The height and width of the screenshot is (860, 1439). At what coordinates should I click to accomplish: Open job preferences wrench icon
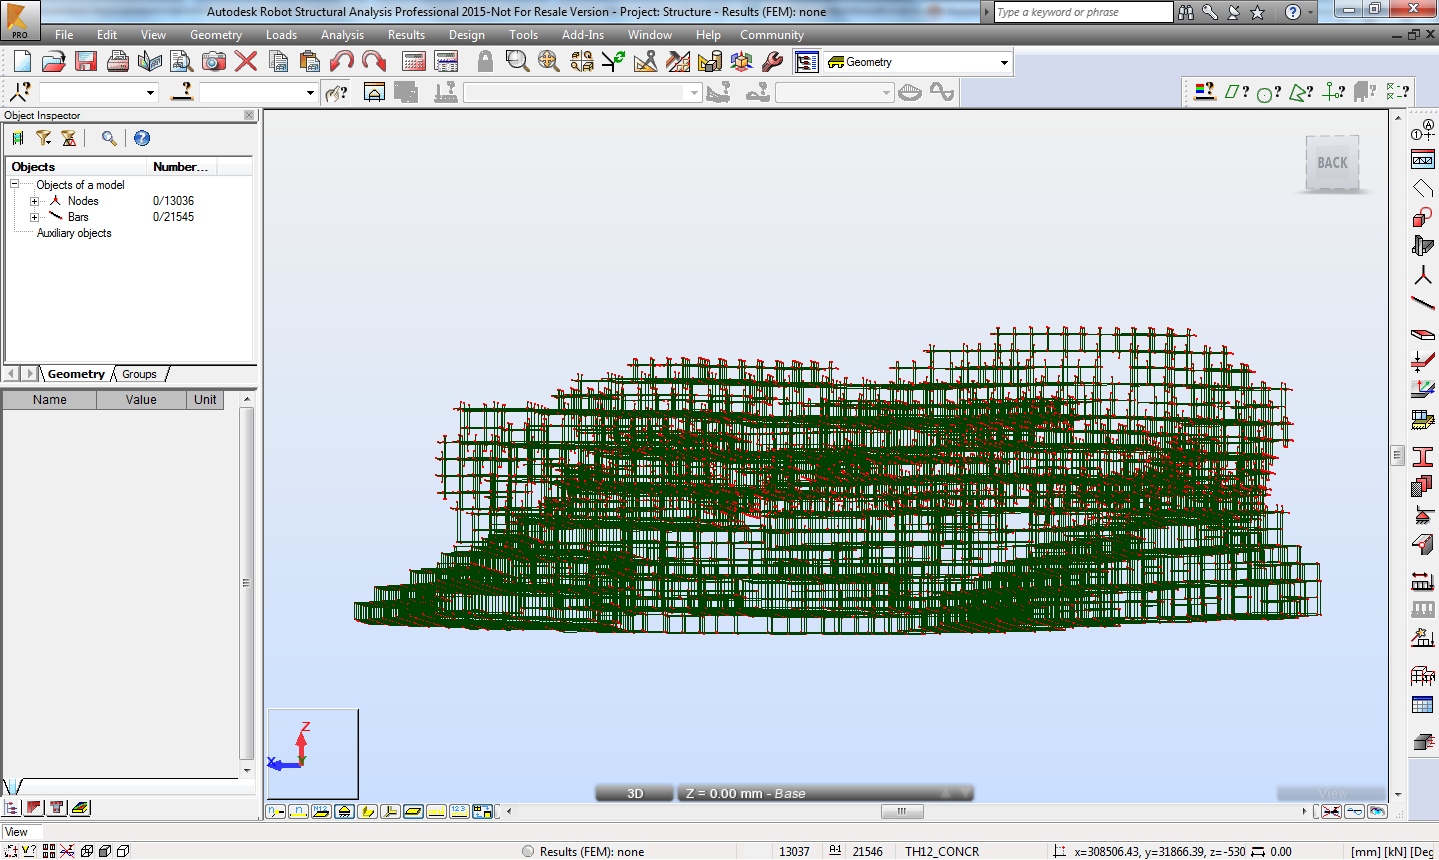[772, 62]
